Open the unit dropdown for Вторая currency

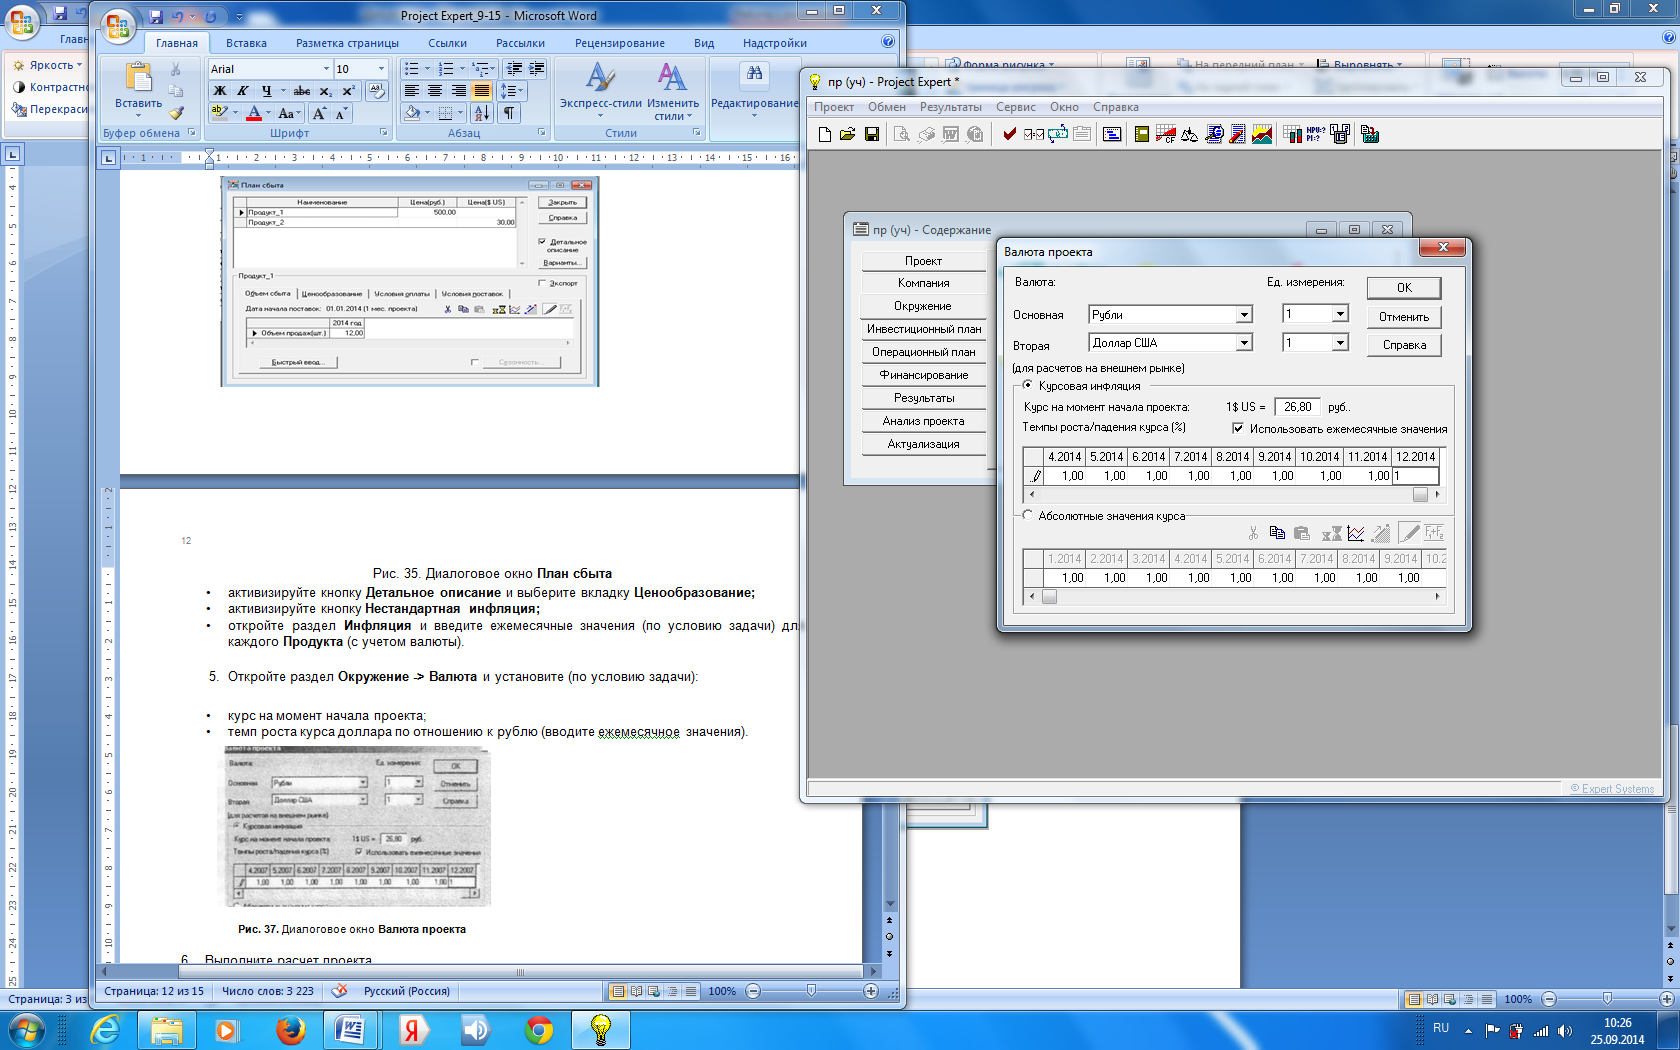(x=1340, y=343)
